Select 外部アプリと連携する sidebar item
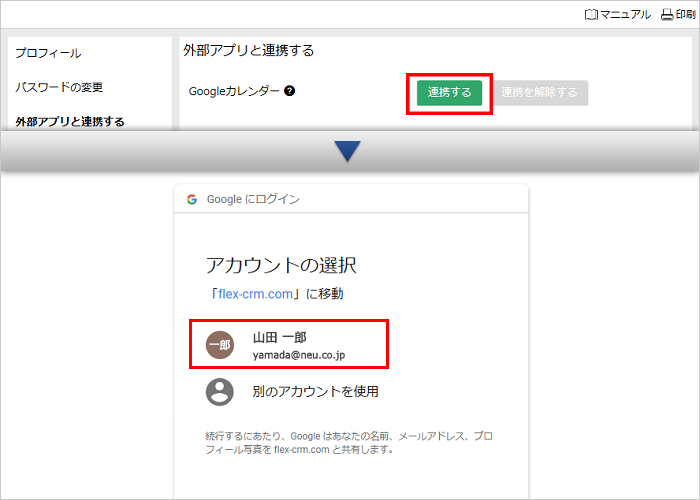The height and width of the screenshot is (500, 700). coord(70,121)
